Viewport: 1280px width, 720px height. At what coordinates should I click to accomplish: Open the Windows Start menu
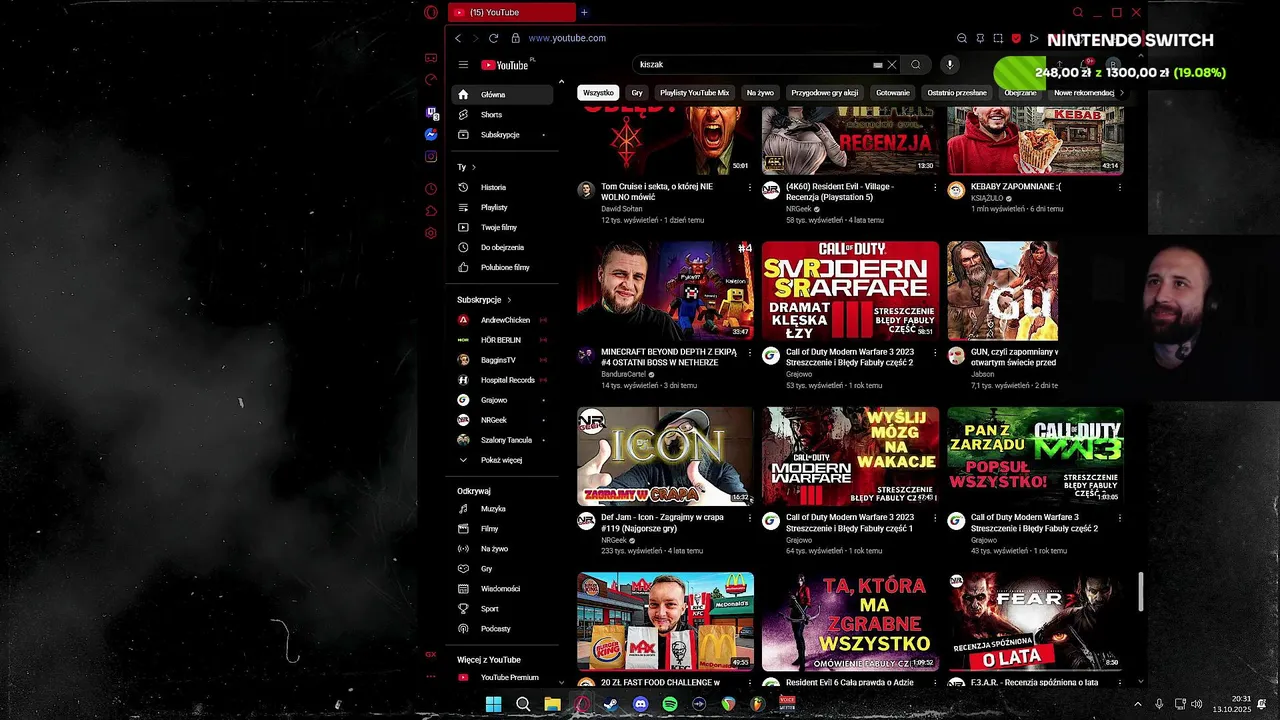pyautogui.click(x=493, y=704)
